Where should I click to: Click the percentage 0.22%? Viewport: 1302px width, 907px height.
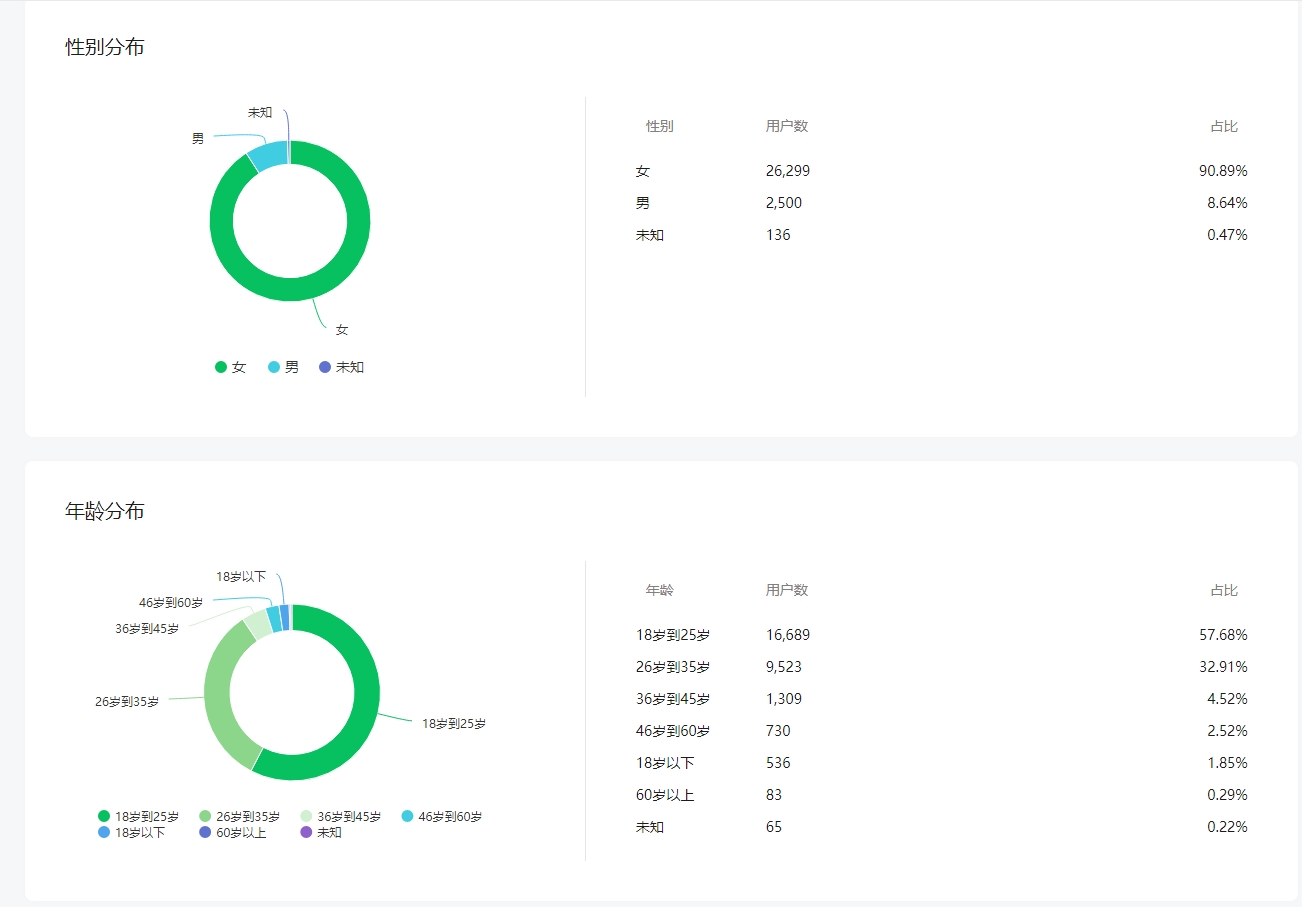point(1227,827)
